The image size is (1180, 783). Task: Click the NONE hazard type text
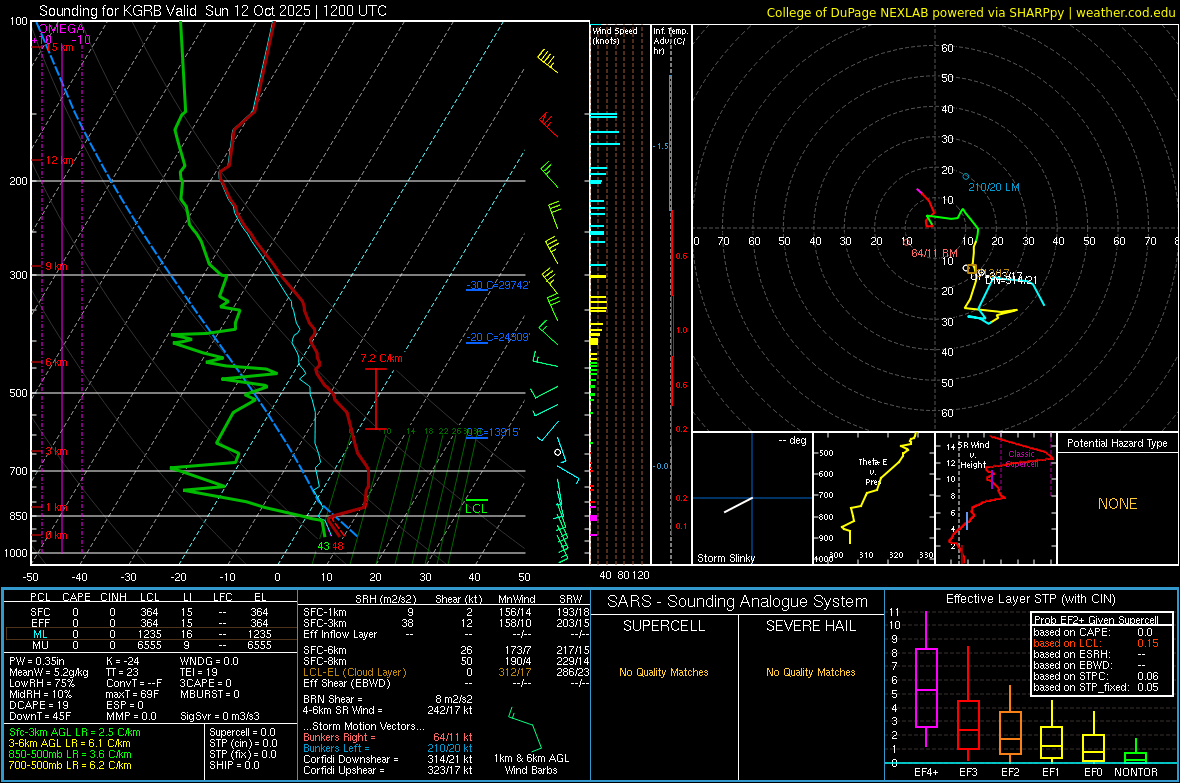(x=1117, y=504)
